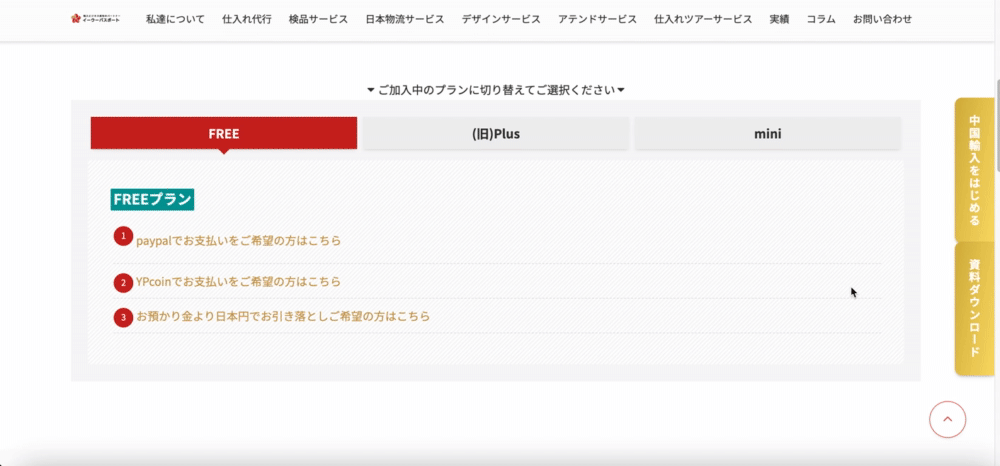This screenshot has height=466, width=1000.
Task: Open the お預かり金より日本円でお引き落とし link
Action: (283, 316)
